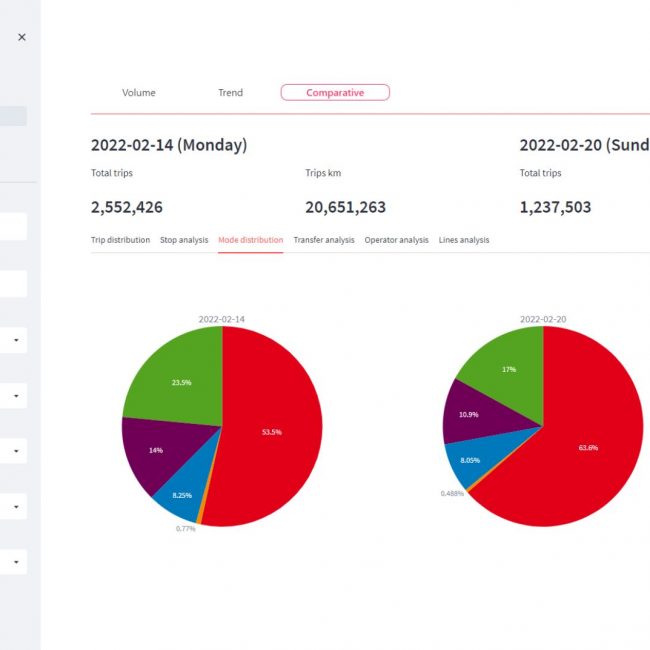Switch to the Volume tab
The height and width of the screenshot is (650, 650).
[139, 93]
